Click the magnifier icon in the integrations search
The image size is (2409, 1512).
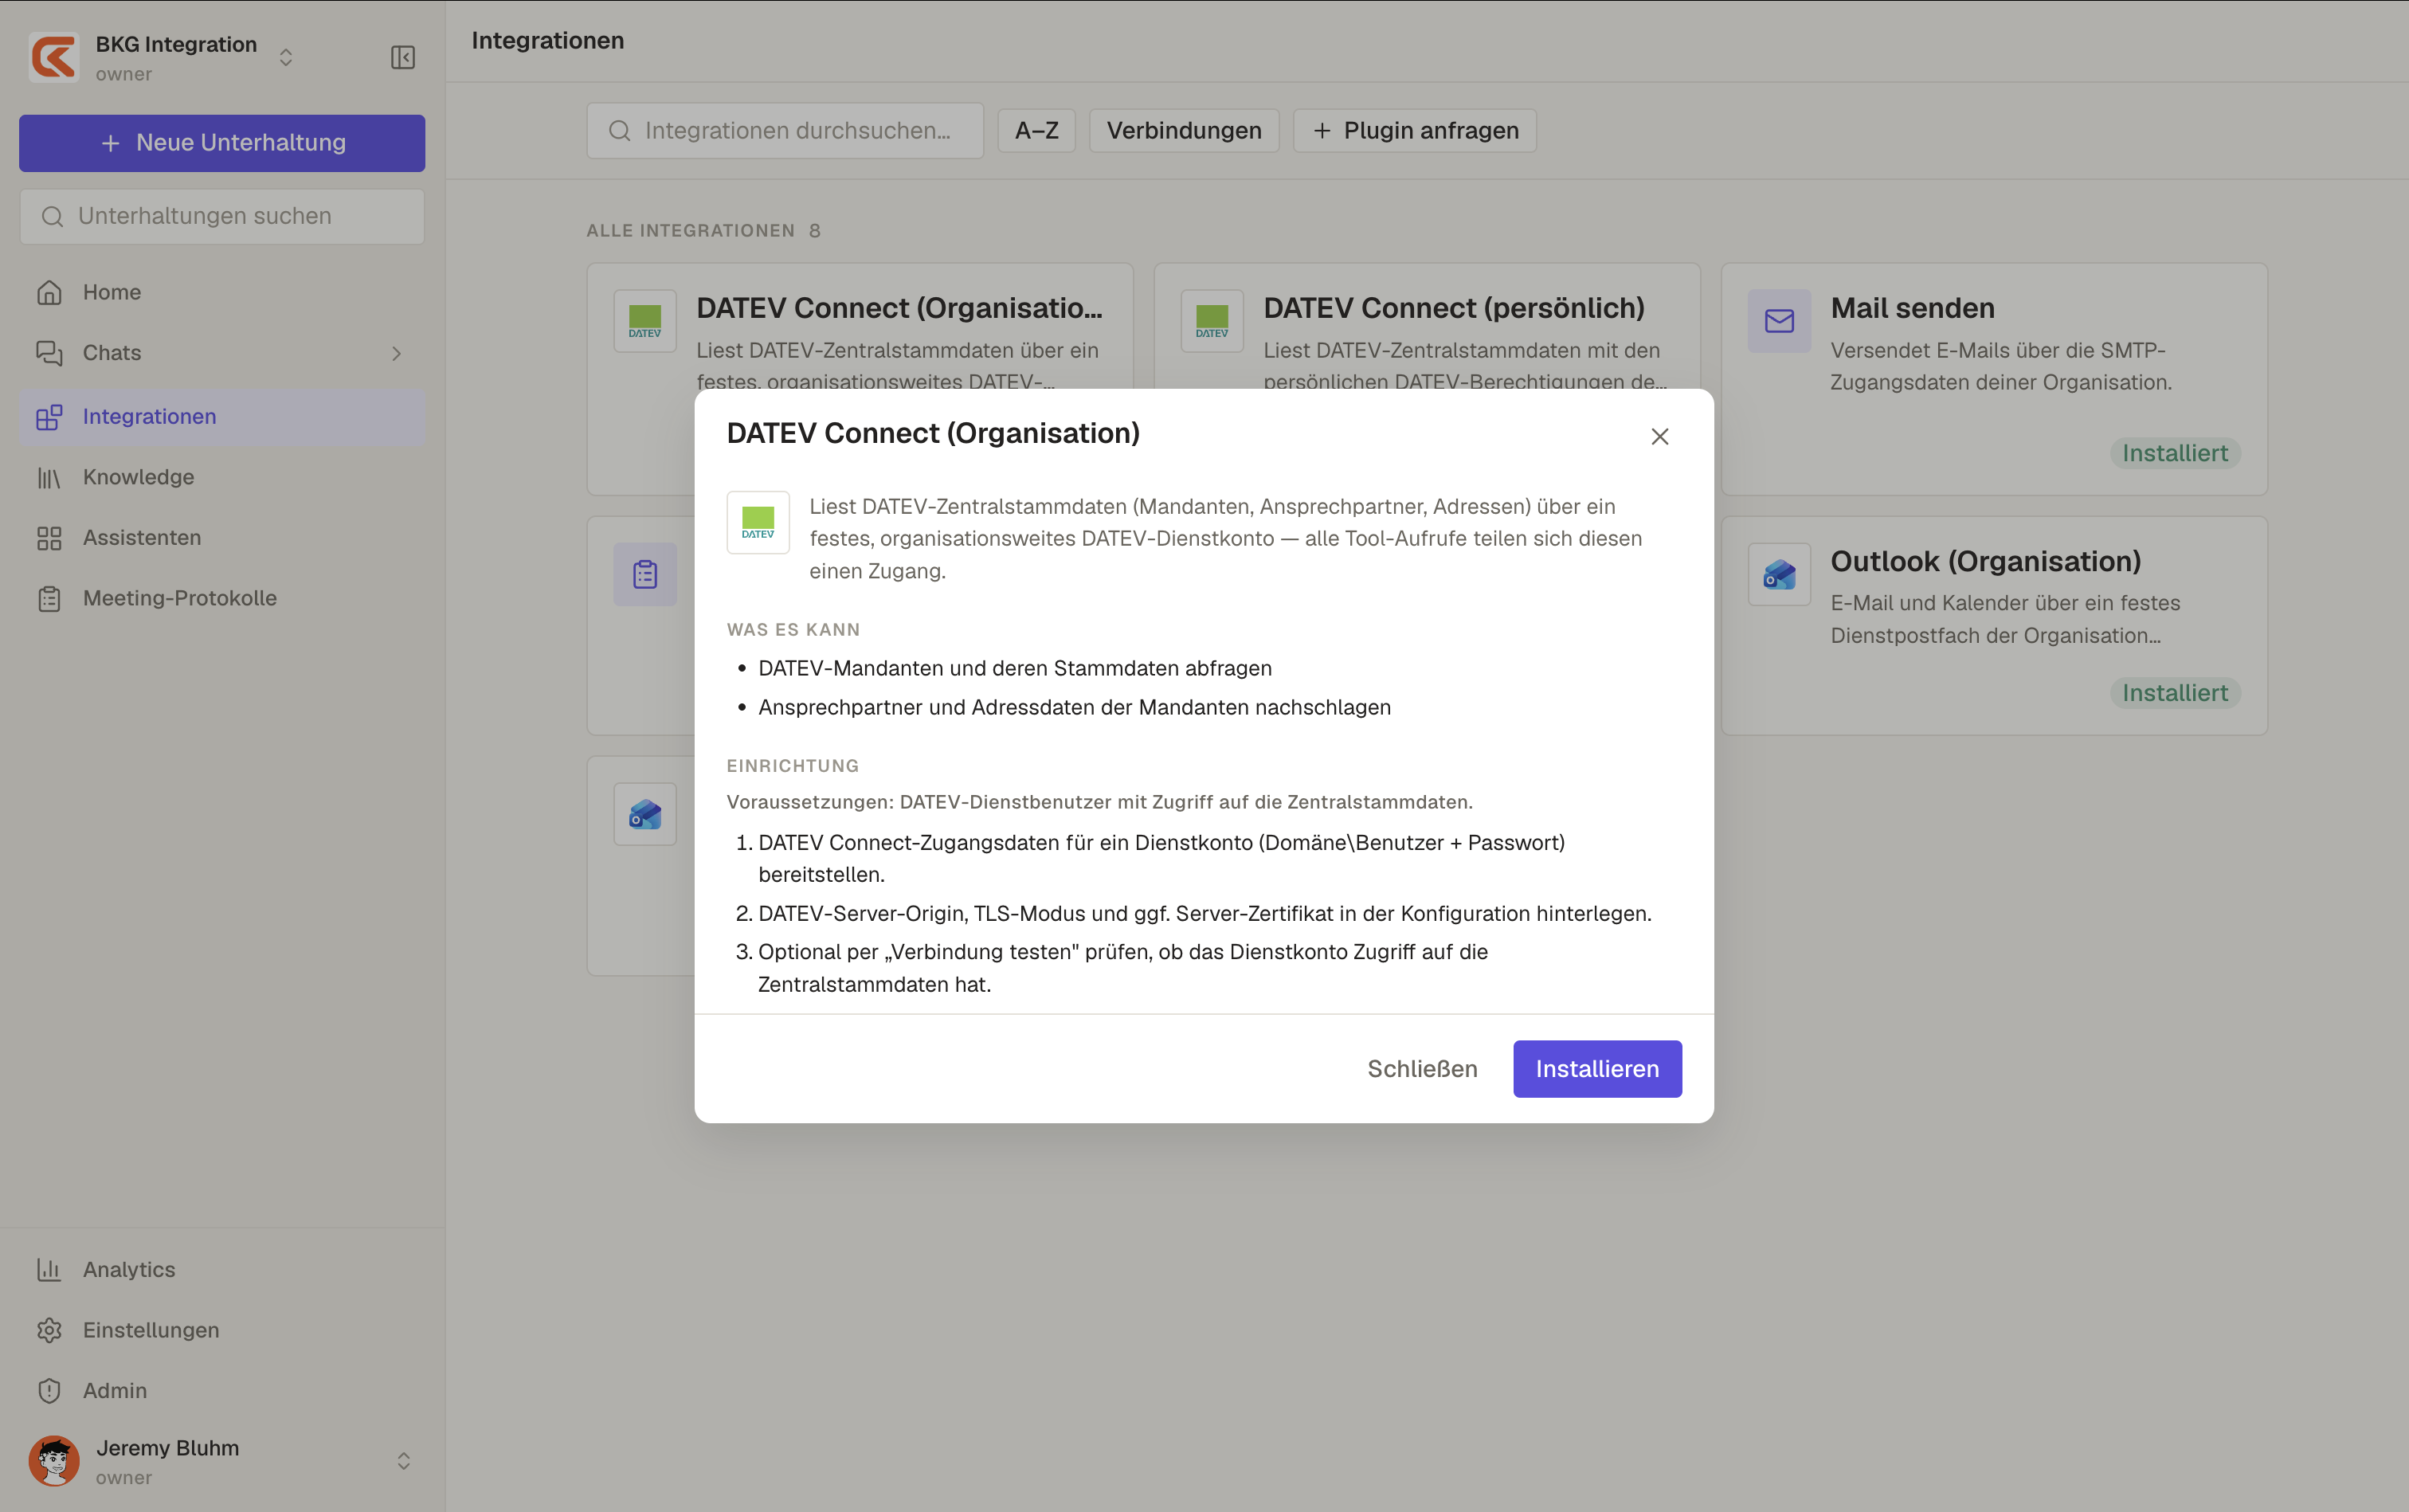click(x=620, y=131)
